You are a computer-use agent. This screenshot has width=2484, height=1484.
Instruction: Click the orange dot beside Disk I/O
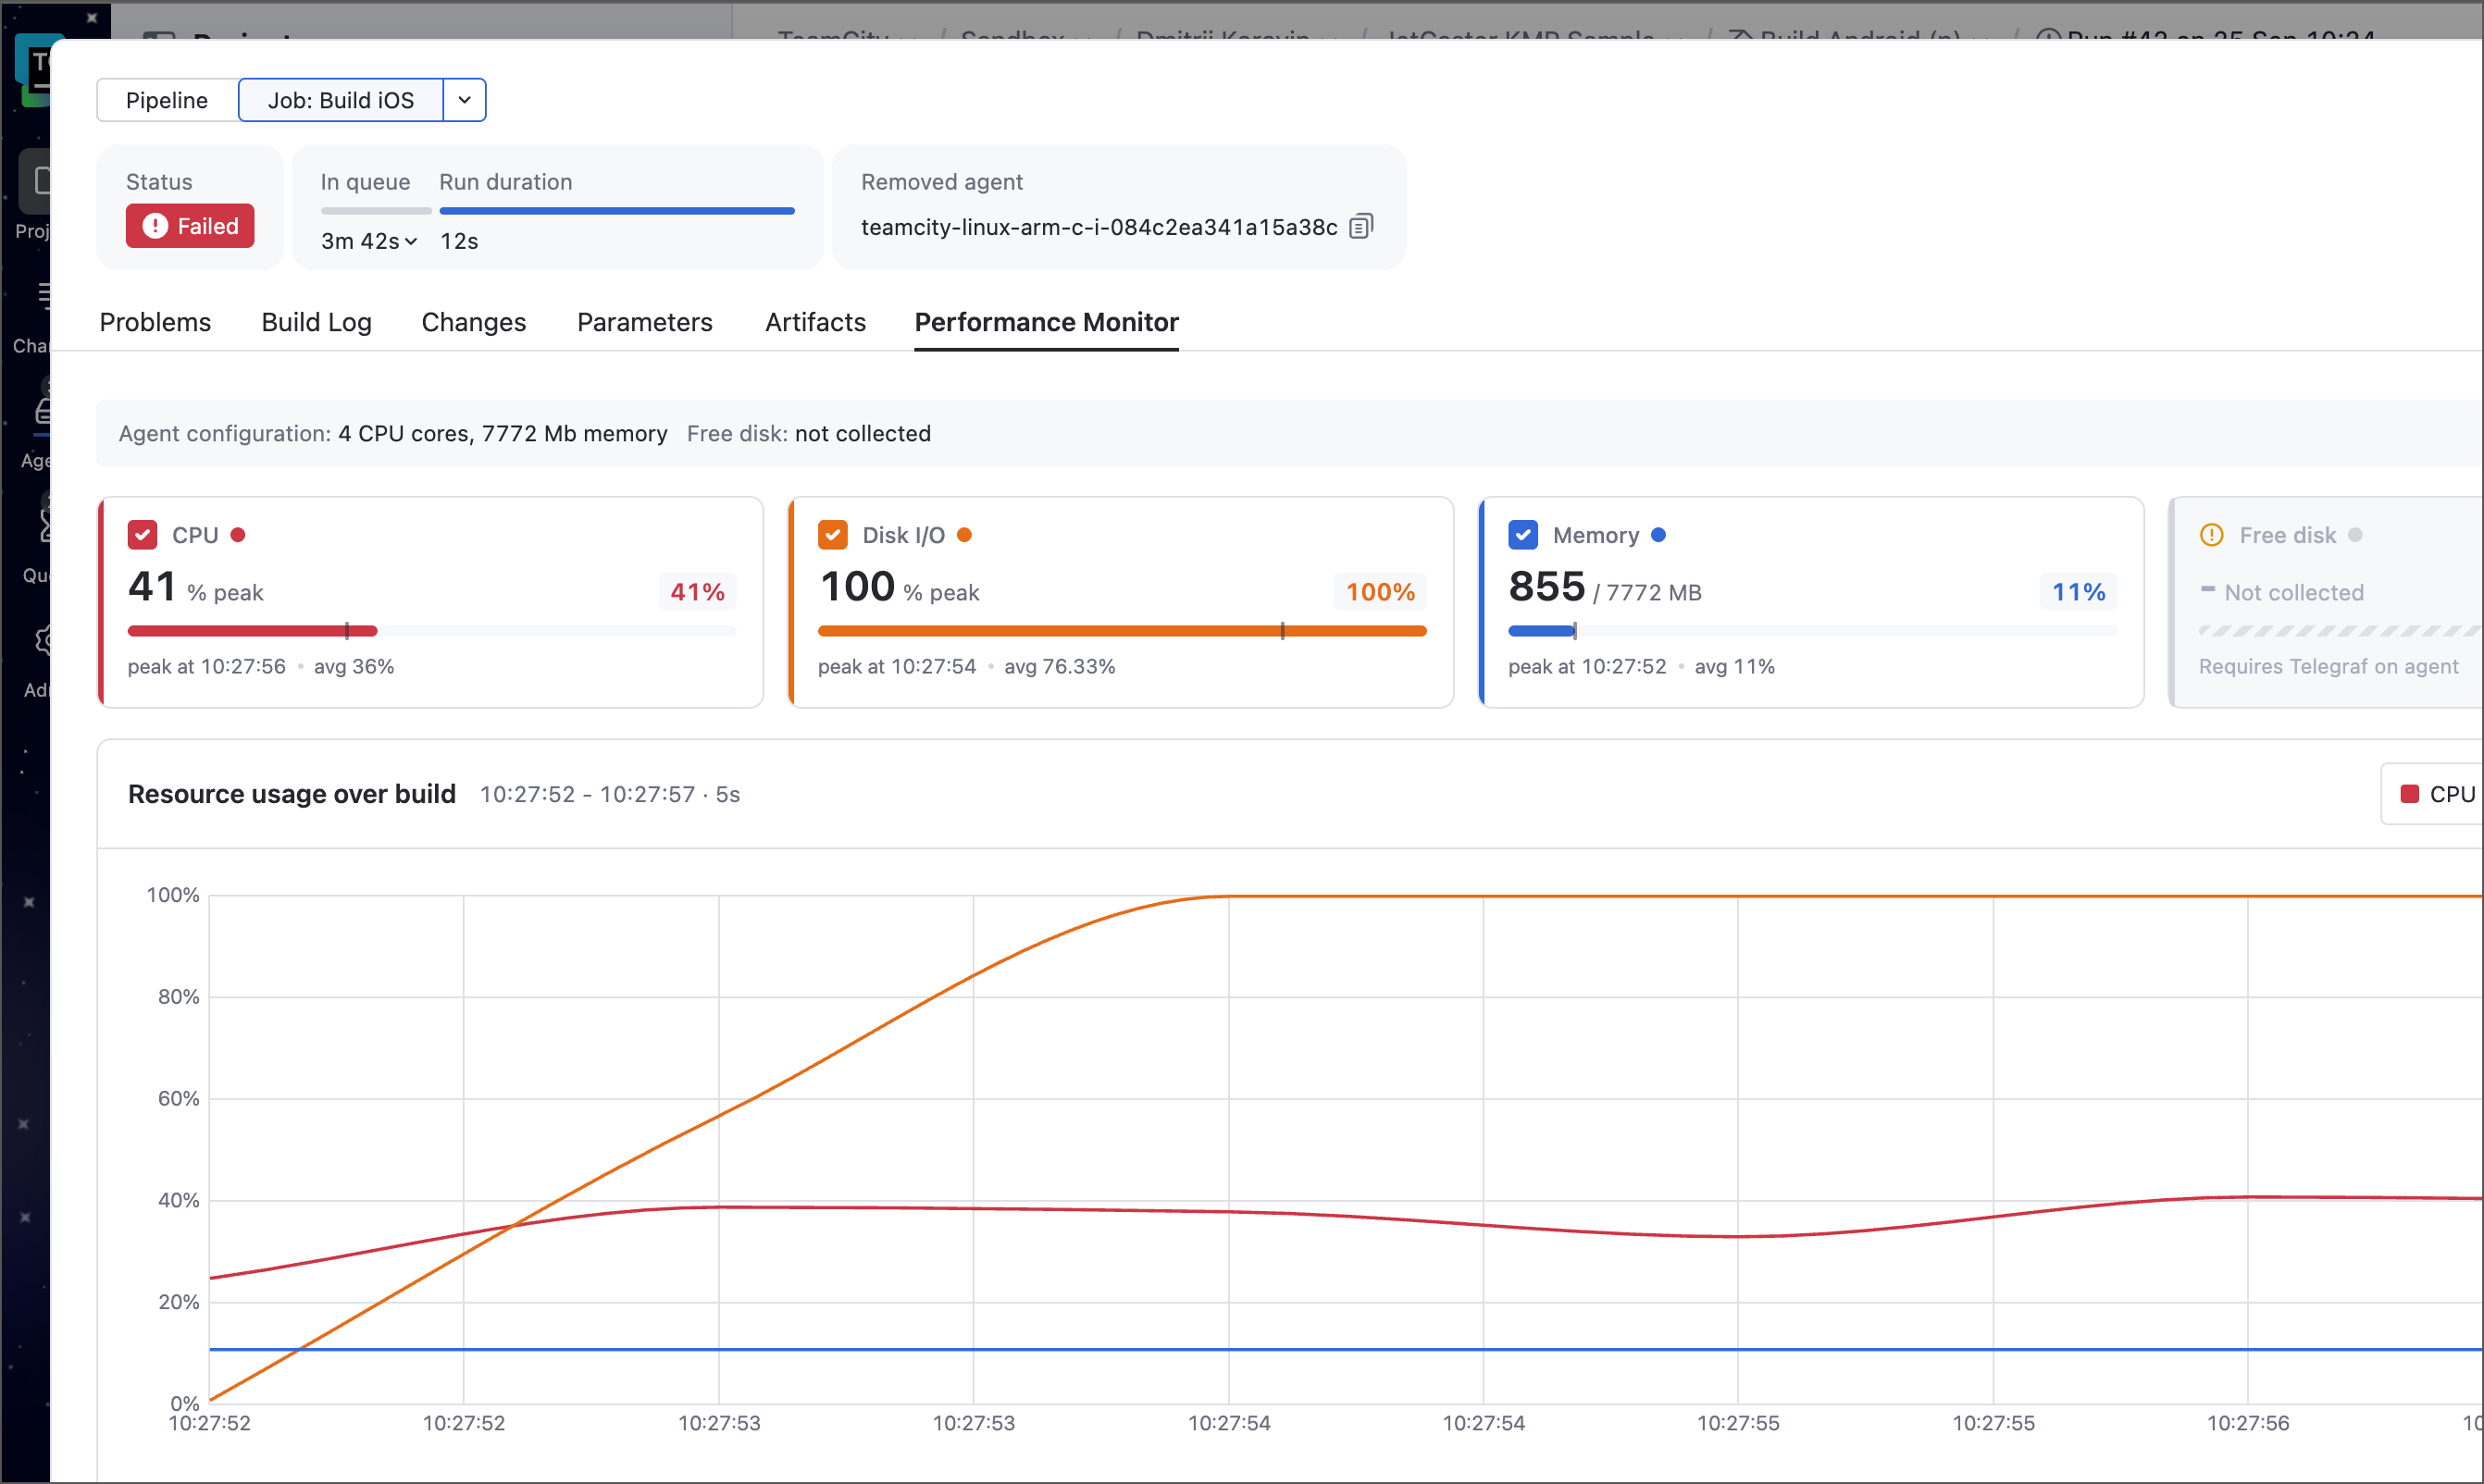[x=964, y=535]
